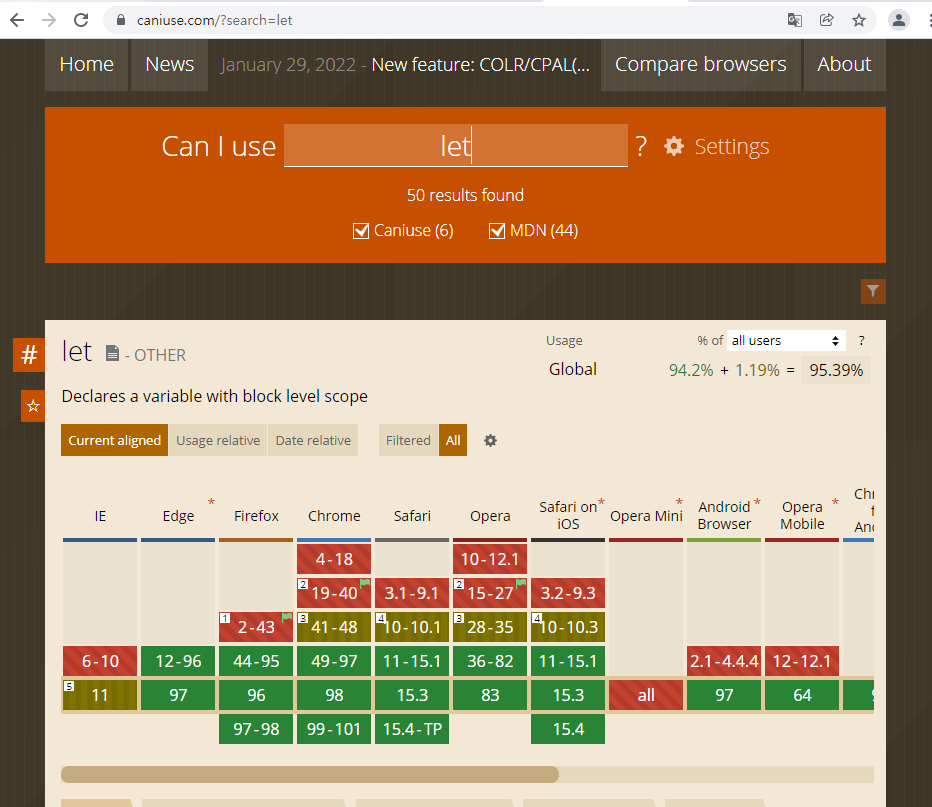Screen dimensions: 932x807
Task: Click the Edge 97 current version cell
Action: coord(178,695)
